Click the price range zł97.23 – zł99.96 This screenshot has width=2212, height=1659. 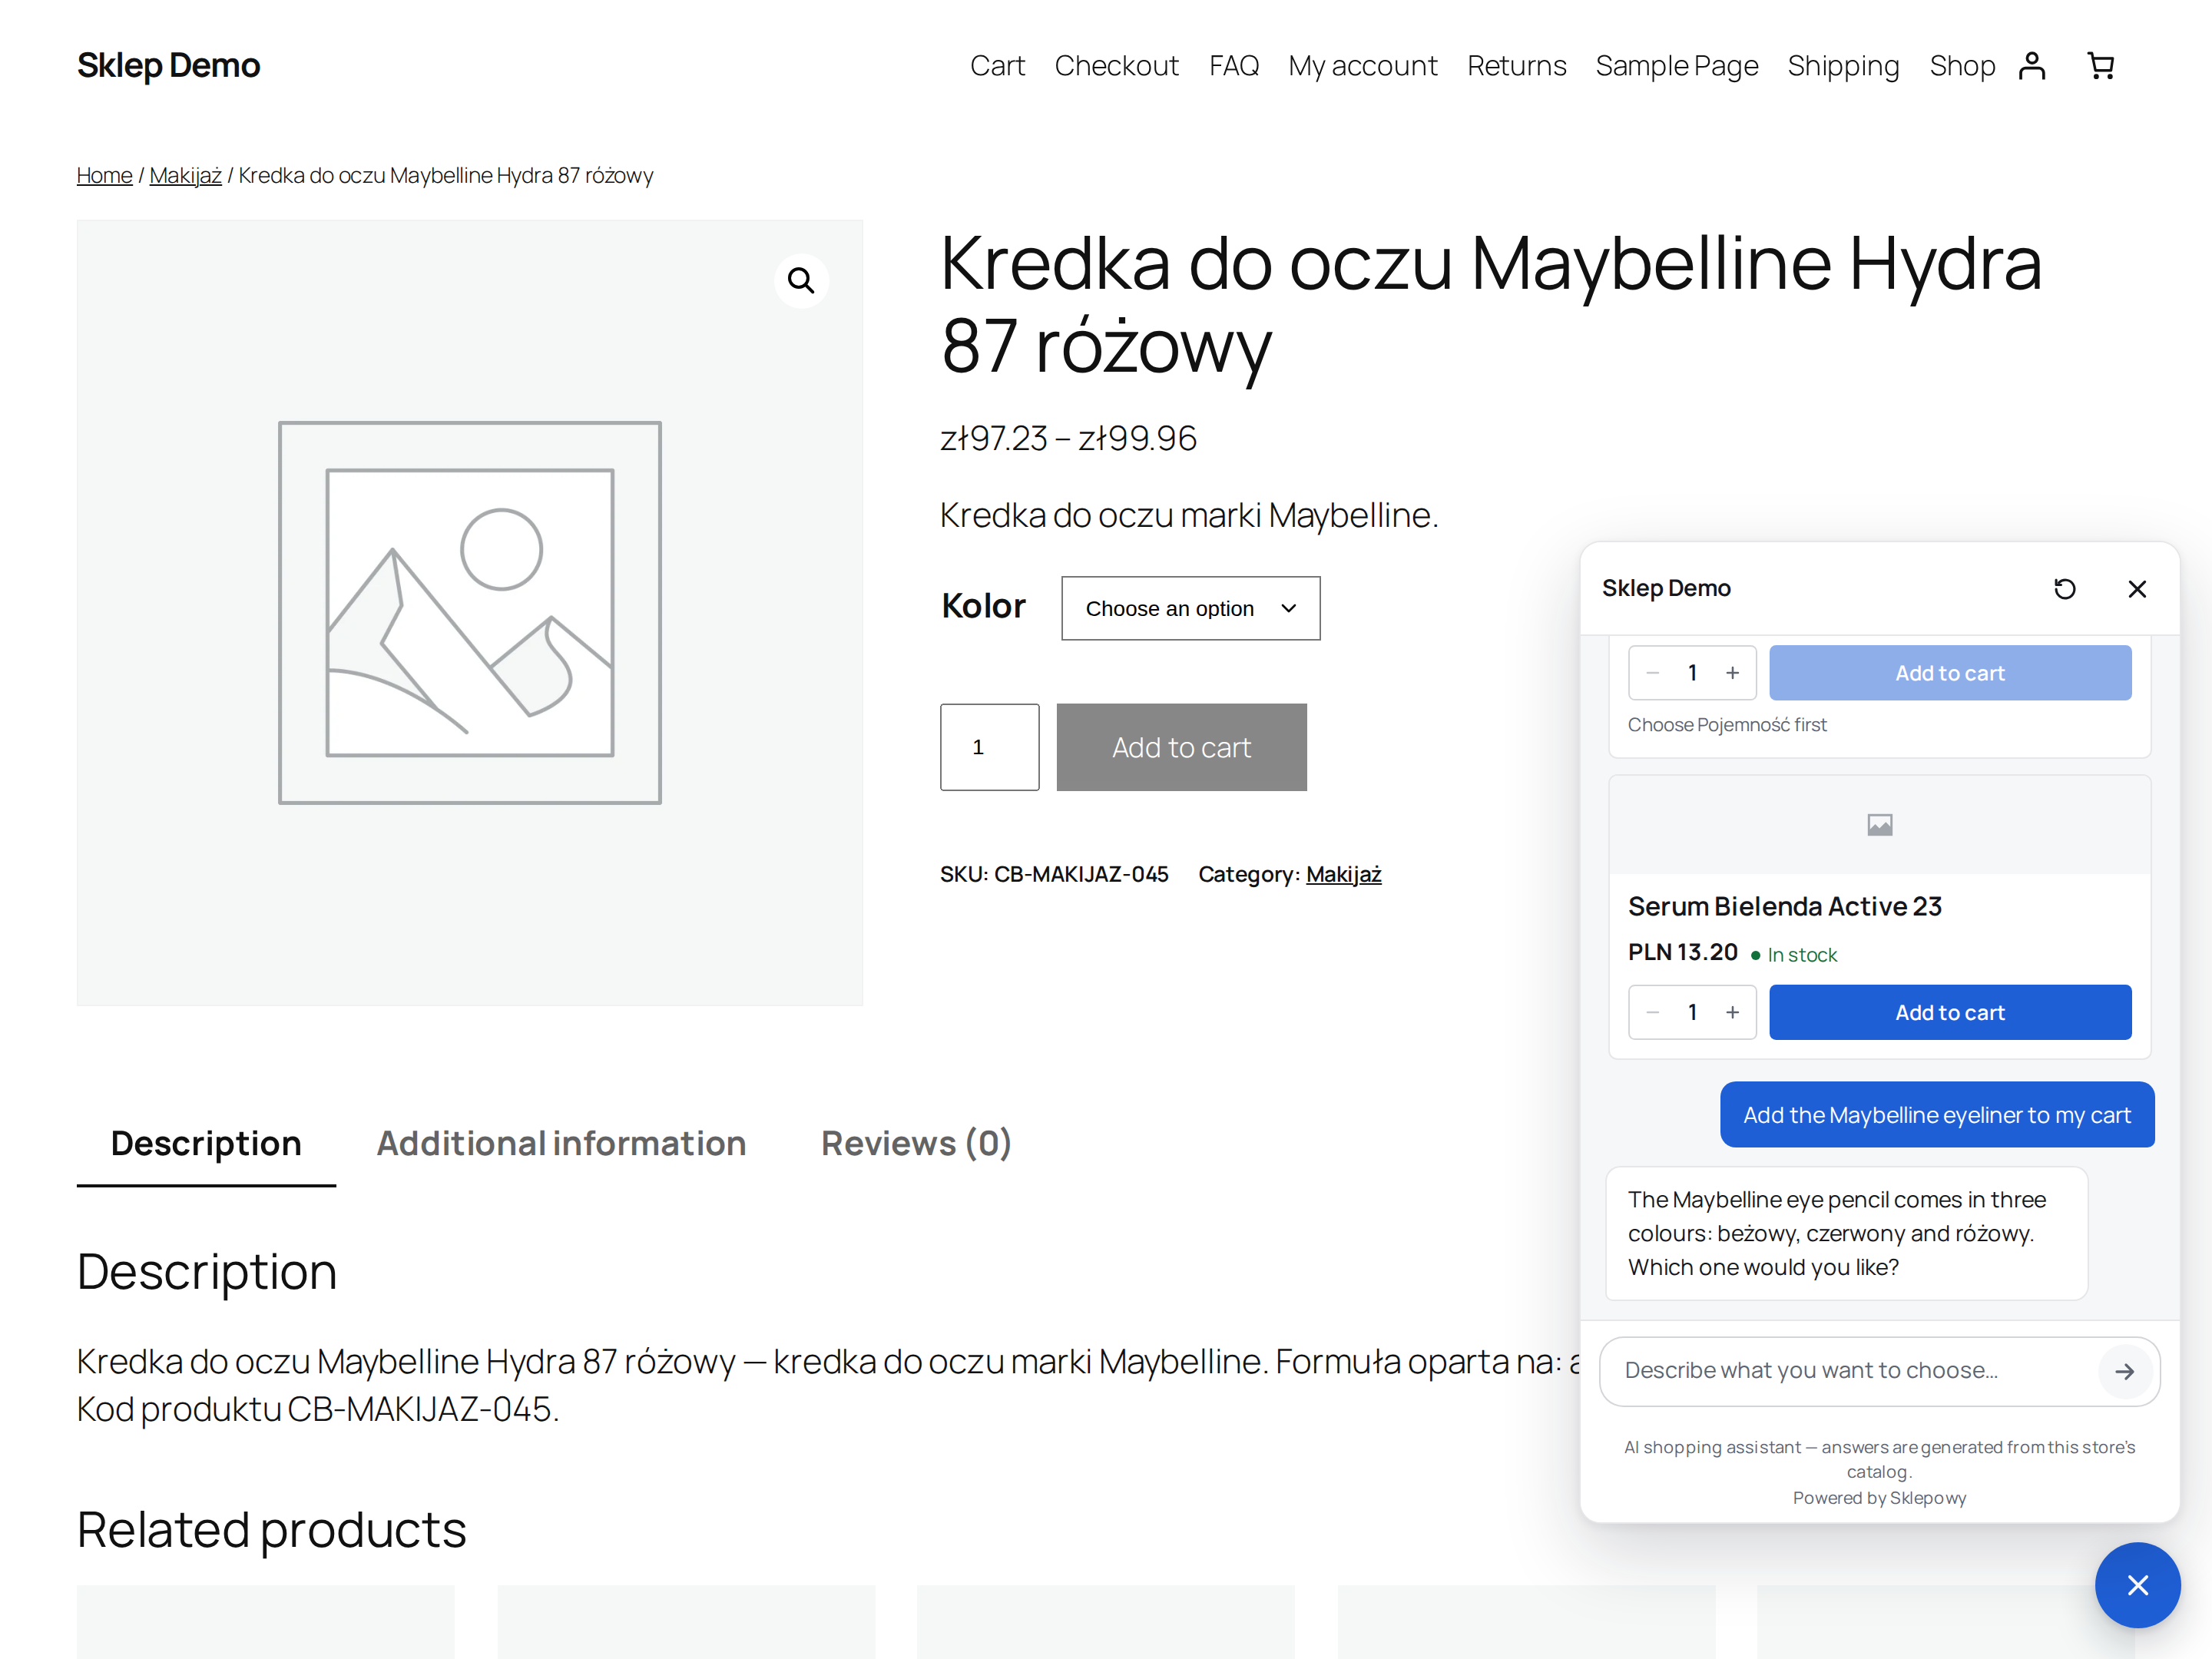(1068, 438)
